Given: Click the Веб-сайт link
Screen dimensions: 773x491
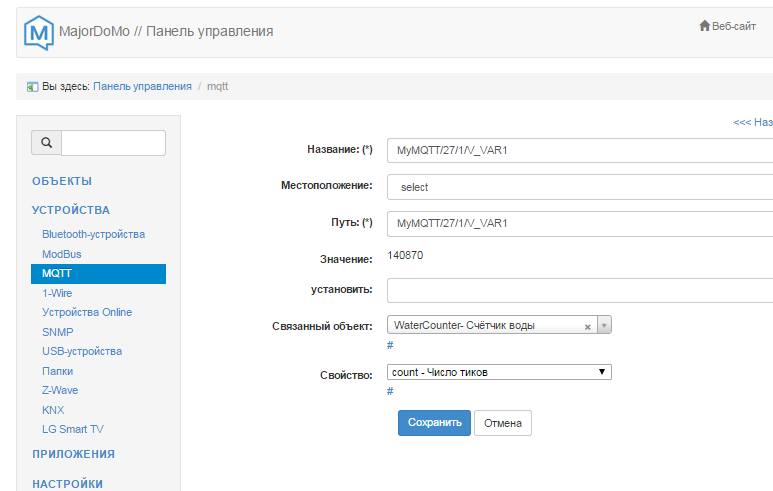Looking at the screenshot, I should [x=734, y=26].
